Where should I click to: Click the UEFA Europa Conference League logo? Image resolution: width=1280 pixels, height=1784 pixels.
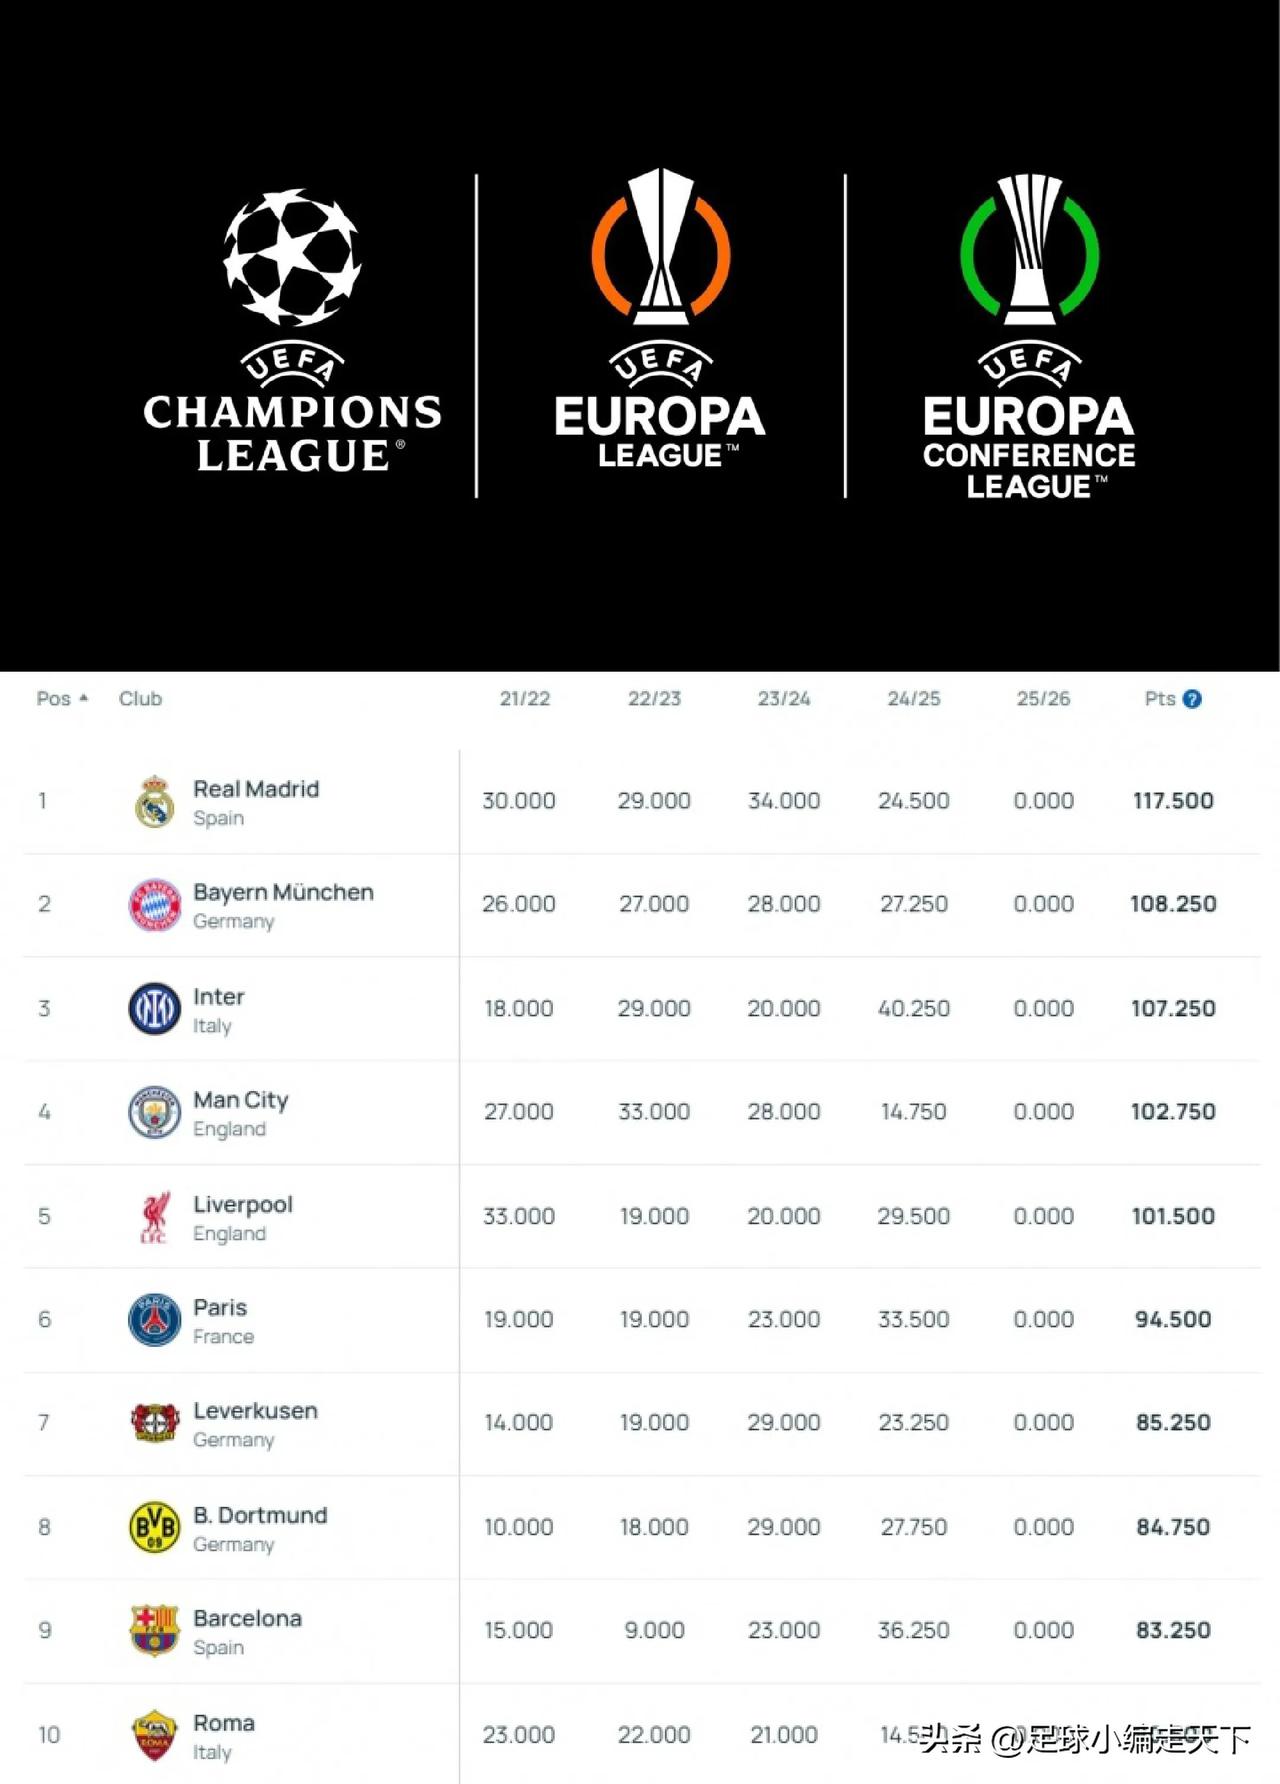coord(1029,336)
